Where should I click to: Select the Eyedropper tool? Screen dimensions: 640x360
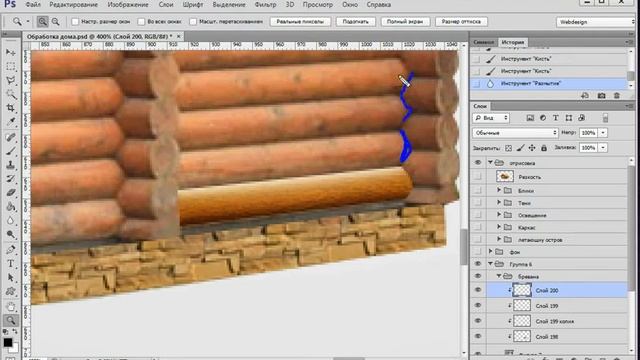tap(11, 122)
